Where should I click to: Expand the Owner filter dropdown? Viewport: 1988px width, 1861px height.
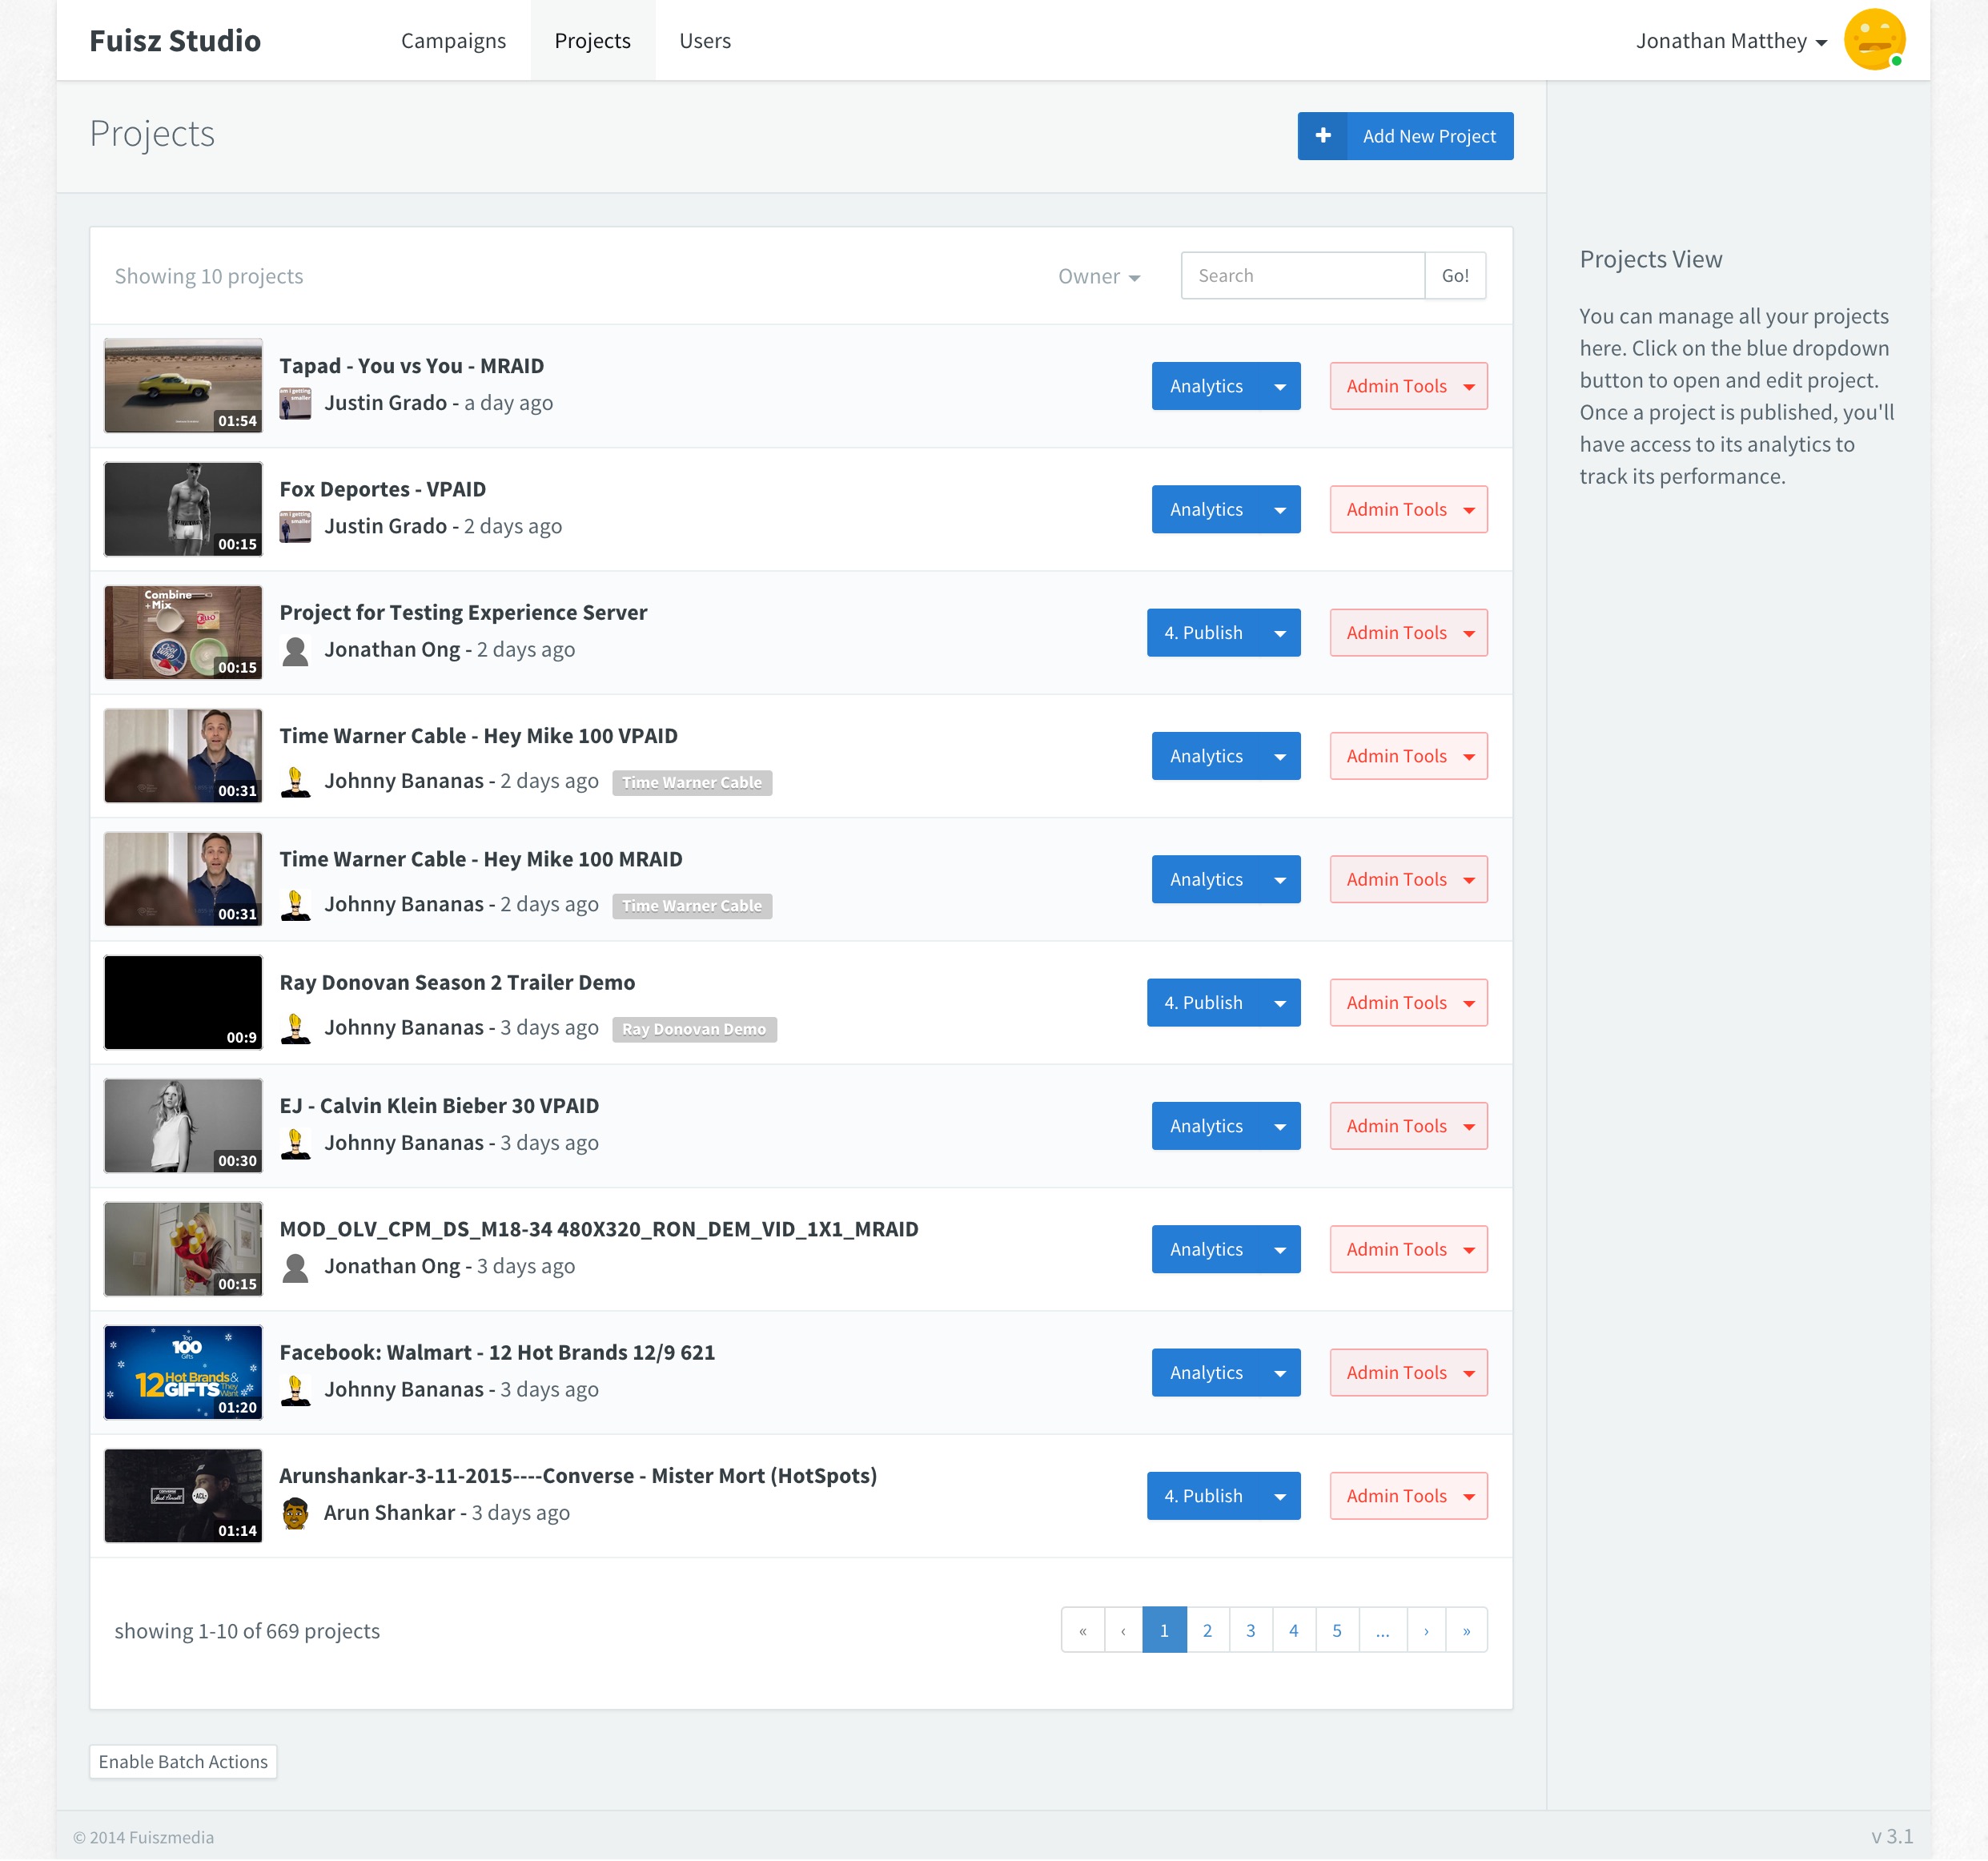point(1099,277)
